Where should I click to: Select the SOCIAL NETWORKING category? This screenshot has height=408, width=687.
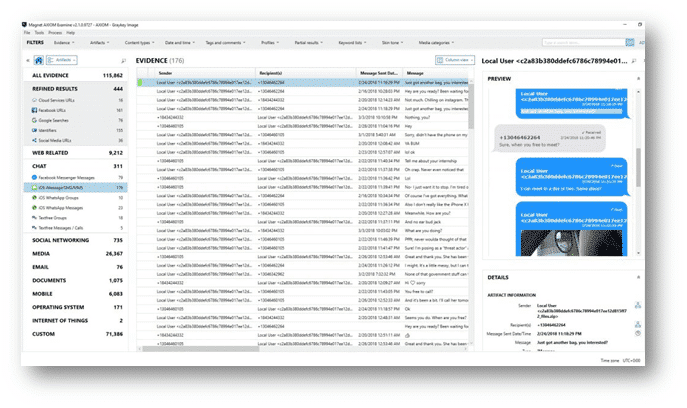pos(76,240)
